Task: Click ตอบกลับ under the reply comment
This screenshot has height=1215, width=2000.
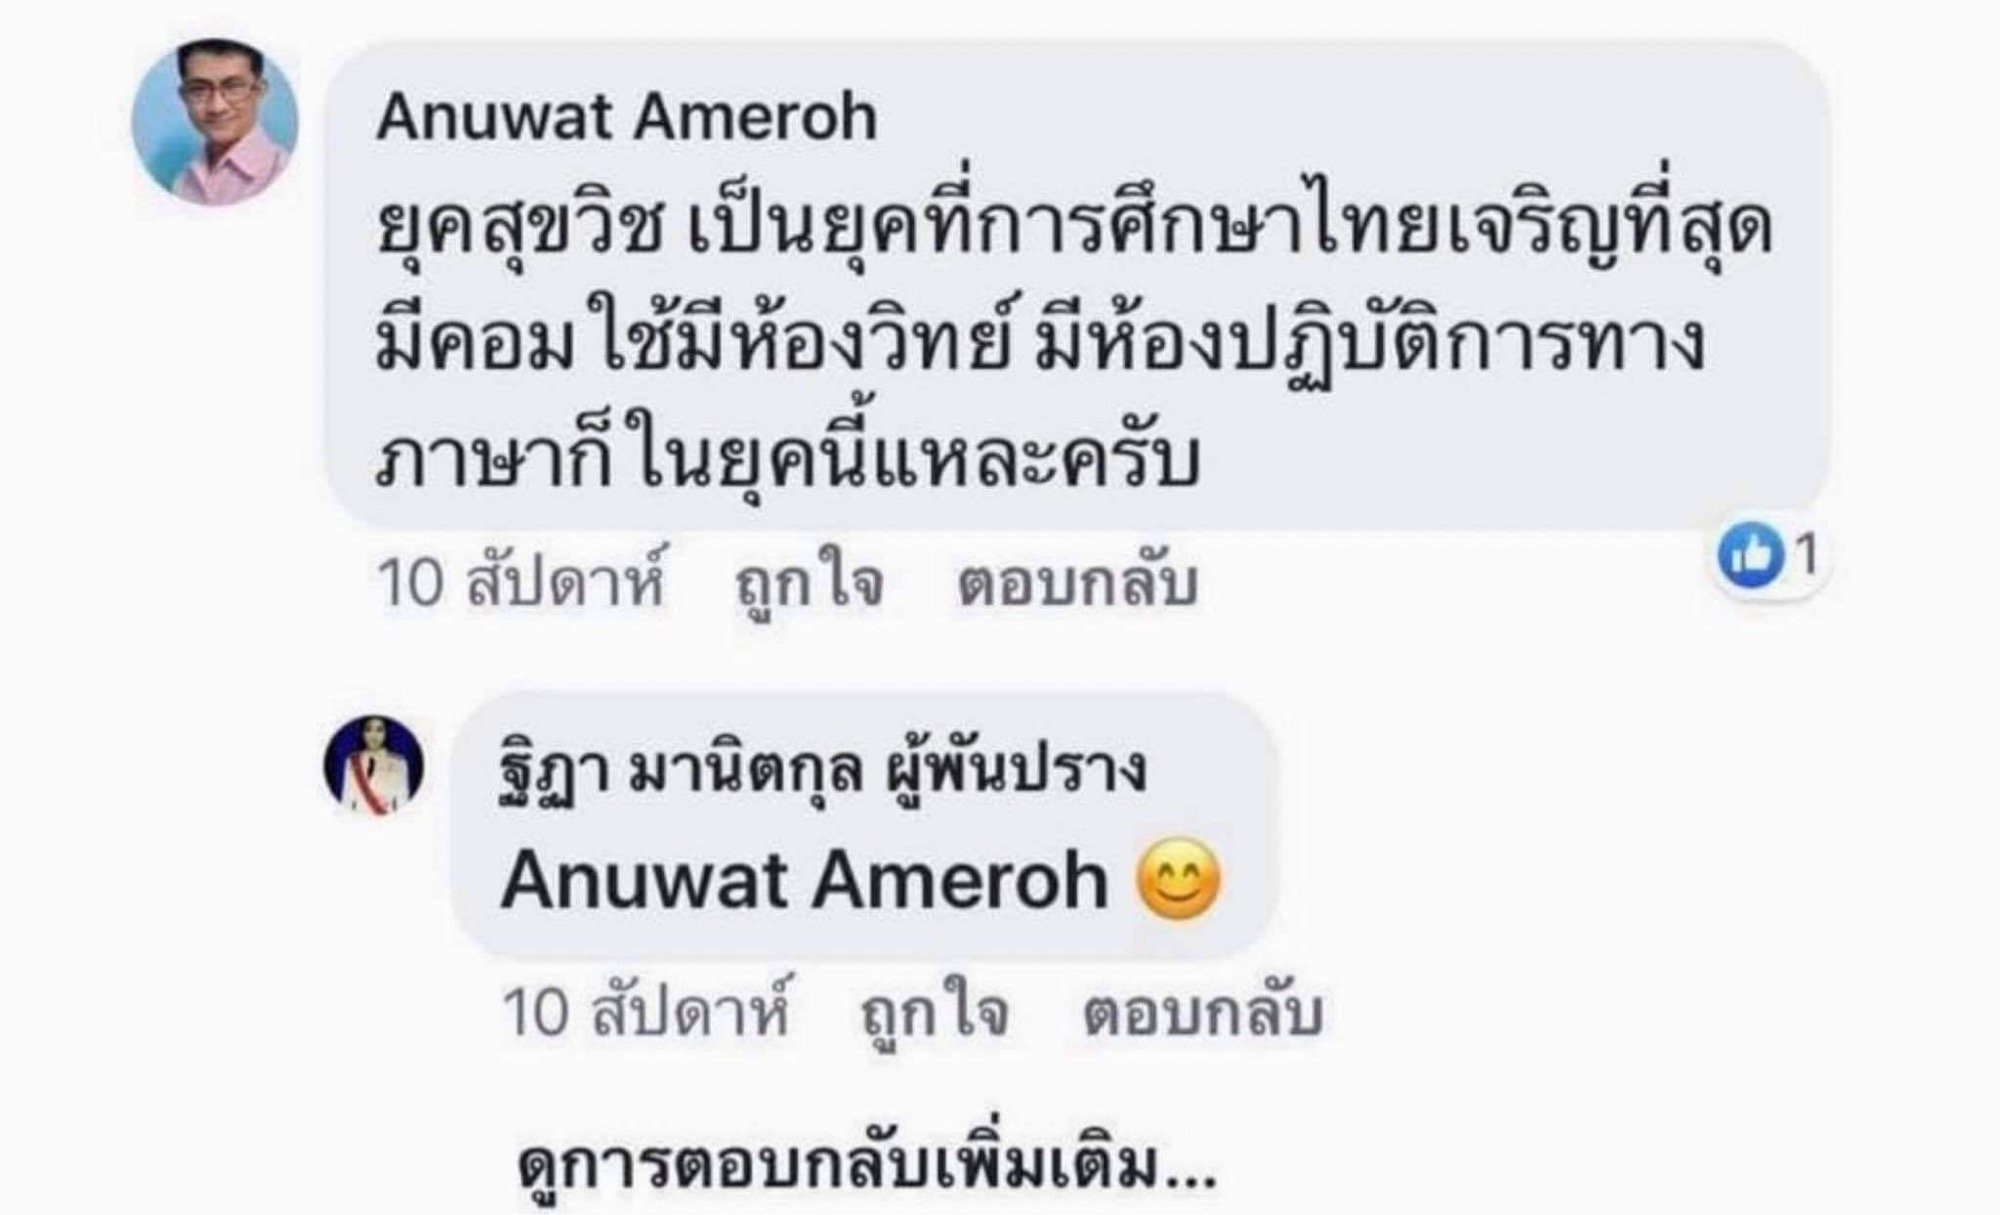Action: 1203,1011
